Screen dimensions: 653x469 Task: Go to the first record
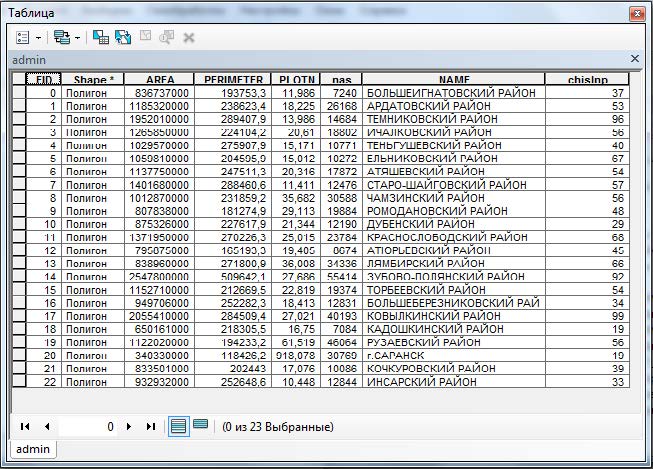pyautogui.click(x=25, y=426)
